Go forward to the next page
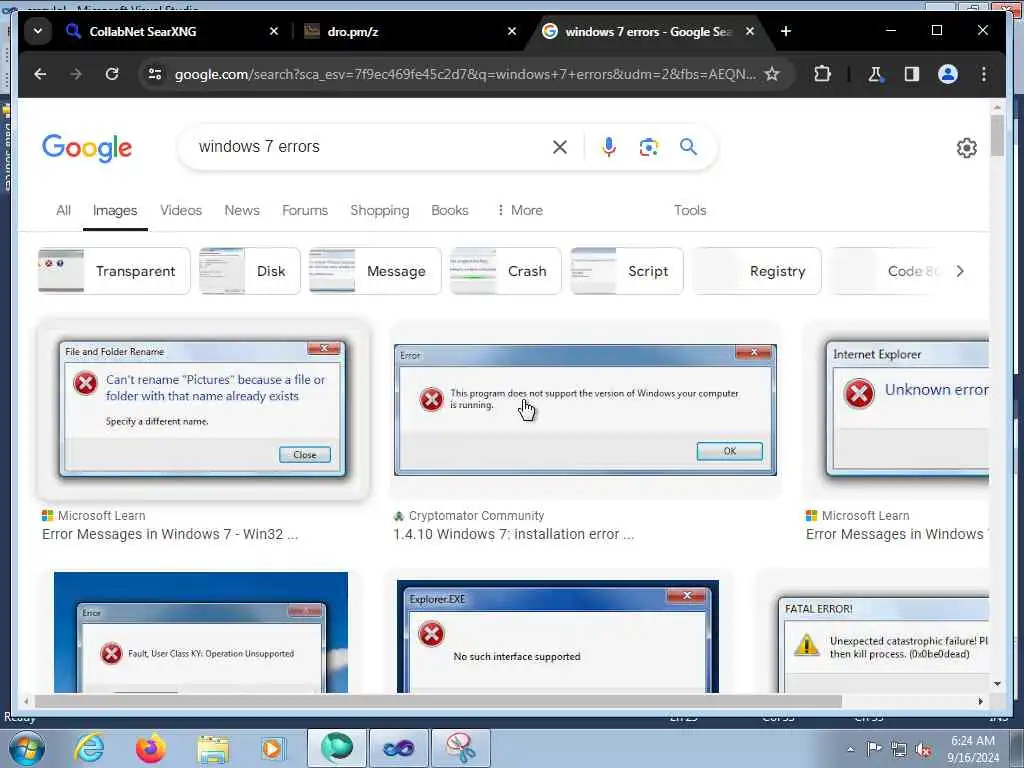This screenshot has width=1024, height=768. pos(76,74)
